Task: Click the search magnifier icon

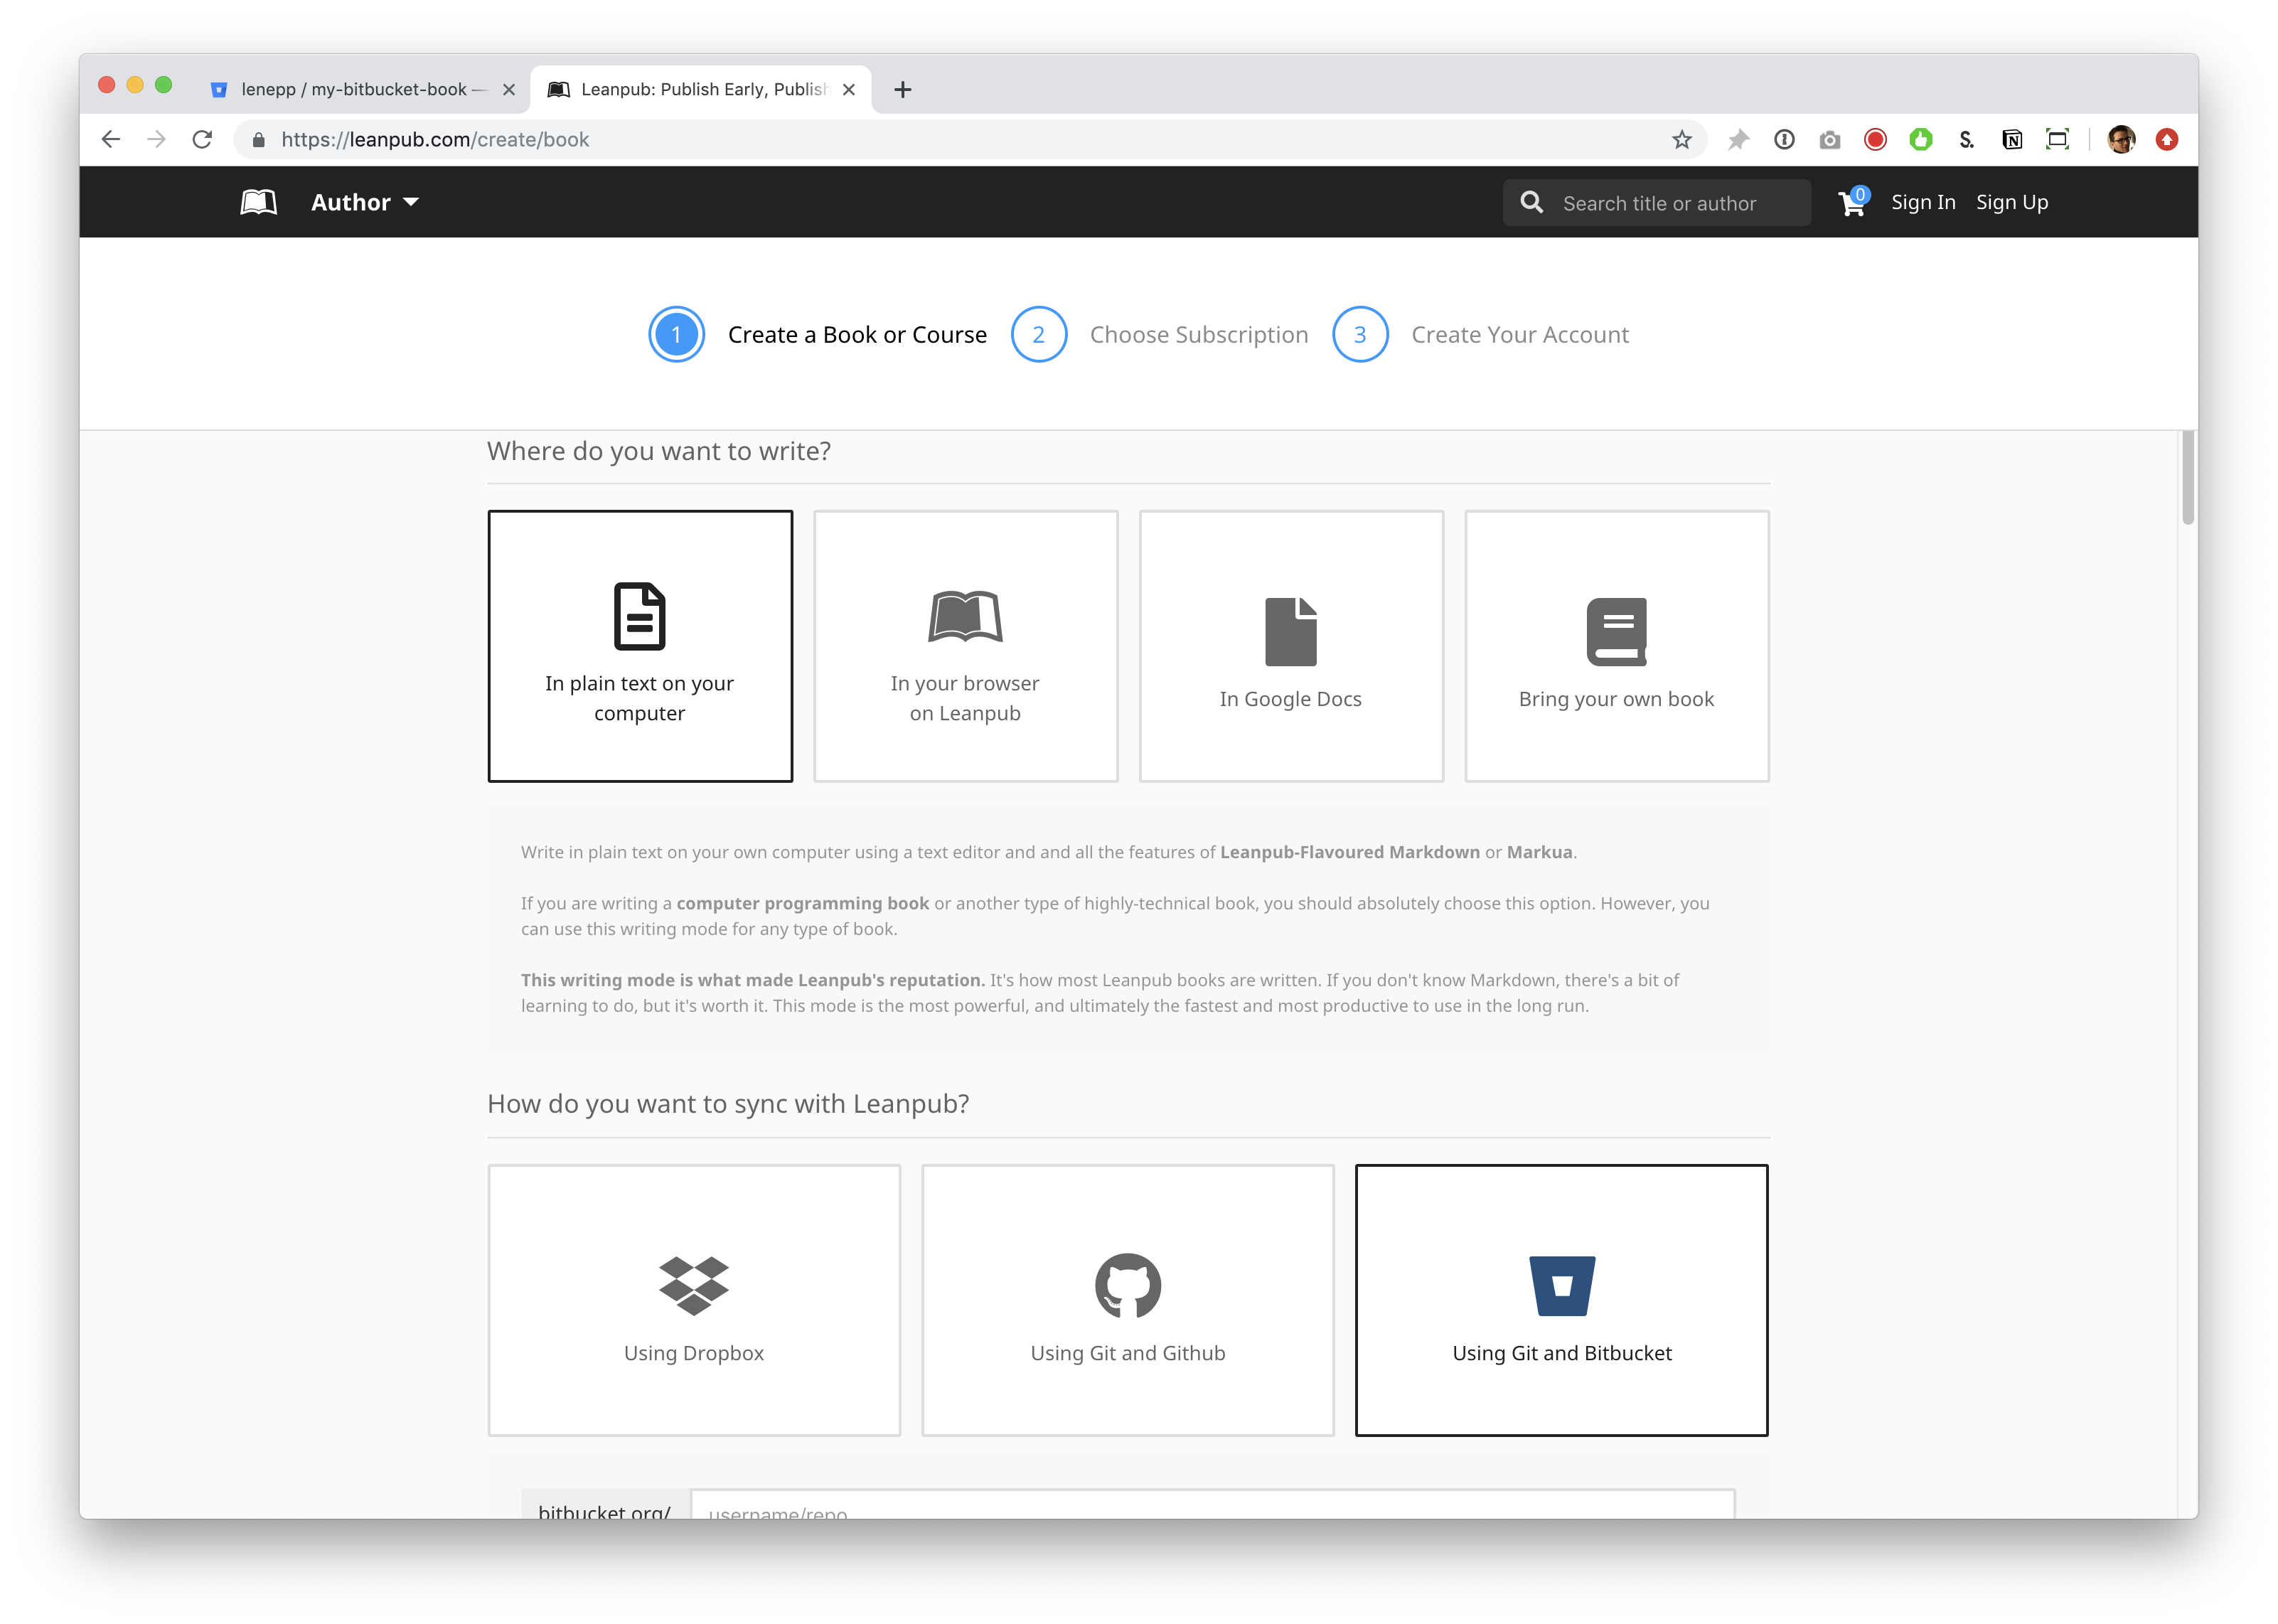Action: tap(1531, 202)
